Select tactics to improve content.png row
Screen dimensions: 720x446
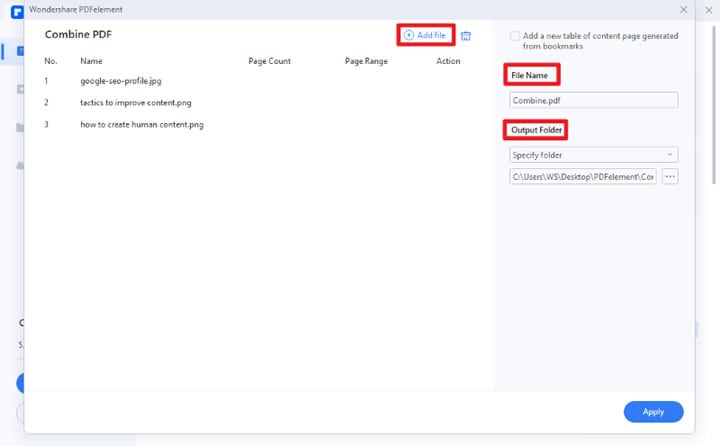pos(257,102)
